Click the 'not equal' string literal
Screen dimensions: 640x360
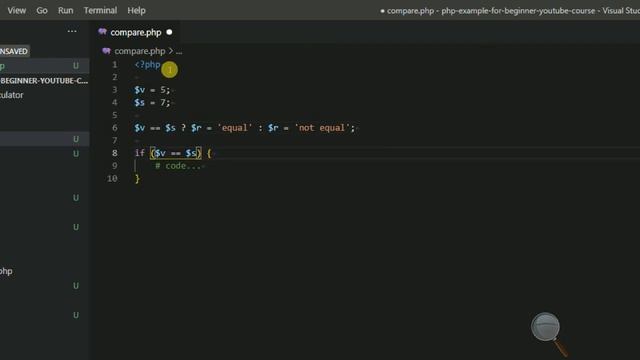(322, 128)
